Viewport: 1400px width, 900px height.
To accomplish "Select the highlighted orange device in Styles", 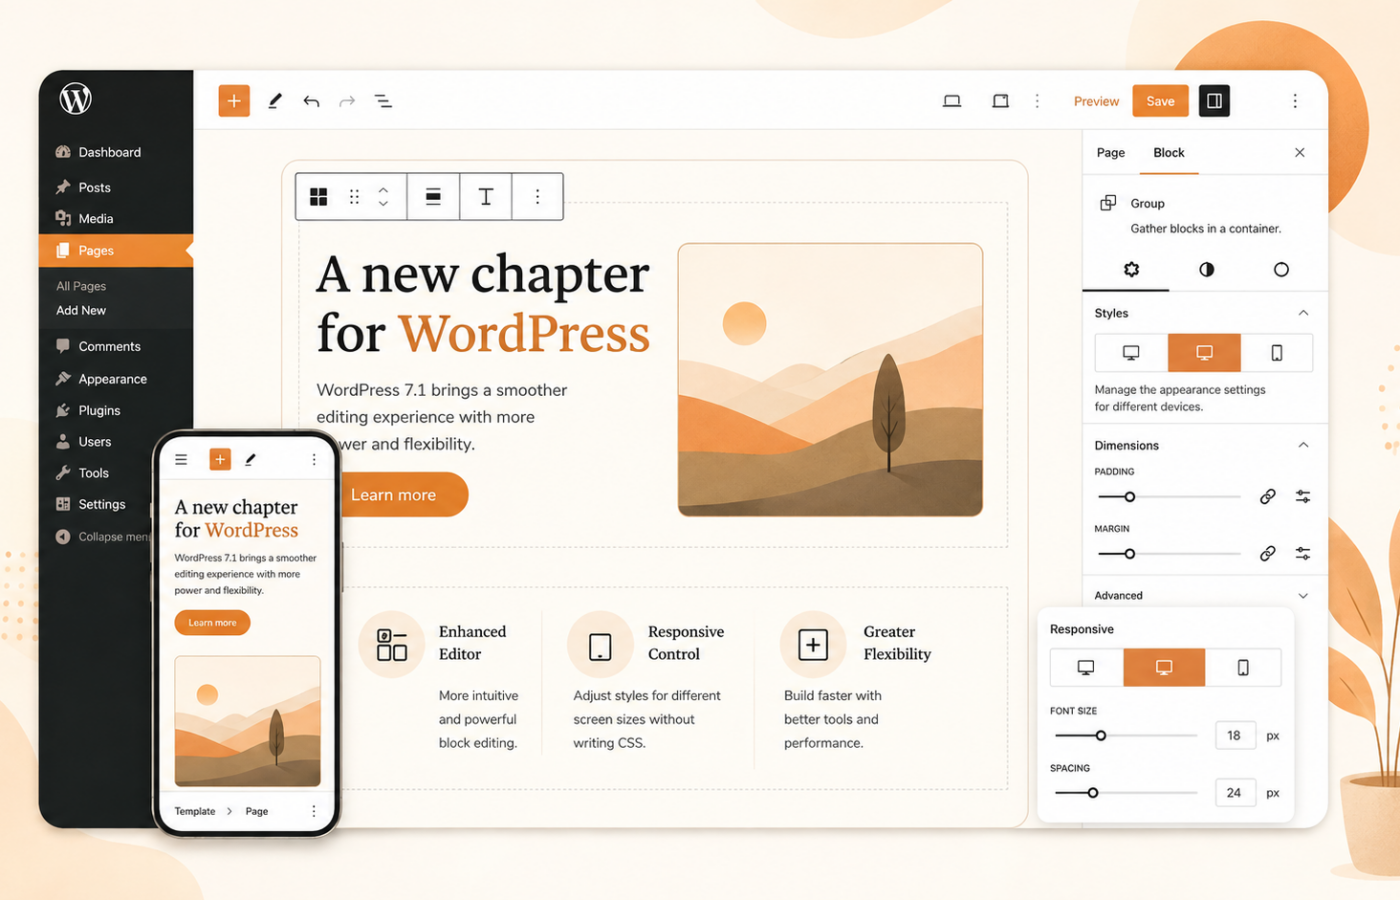I will click(x=1204, y=353).
